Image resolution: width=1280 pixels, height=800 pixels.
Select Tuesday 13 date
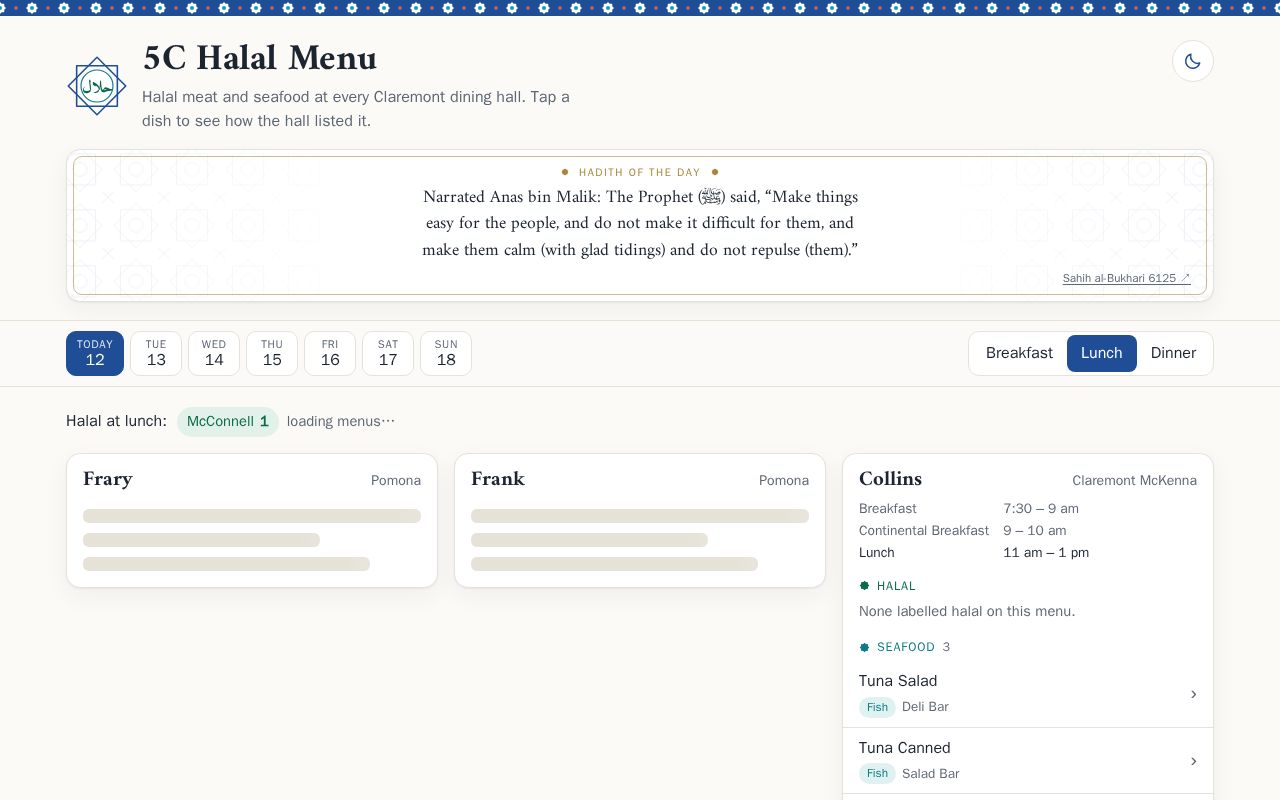[x=156, y=353]
